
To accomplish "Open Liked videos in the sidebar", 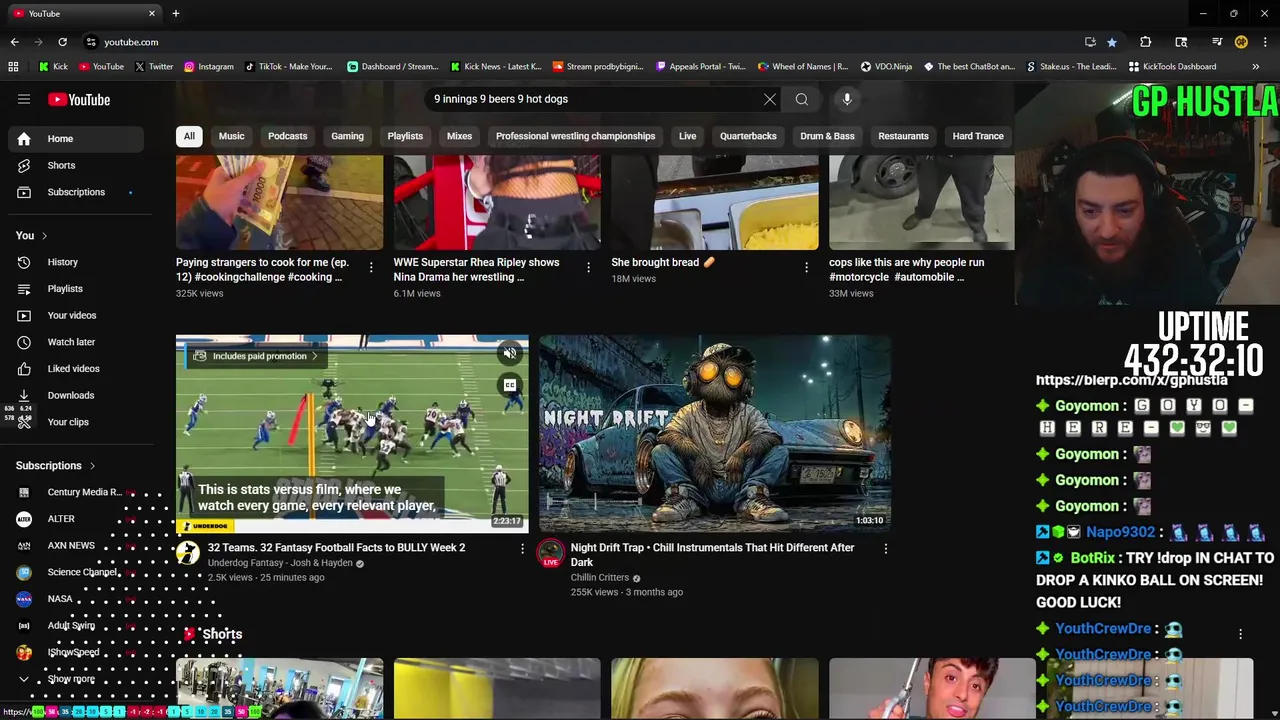I will click(78, 368).
